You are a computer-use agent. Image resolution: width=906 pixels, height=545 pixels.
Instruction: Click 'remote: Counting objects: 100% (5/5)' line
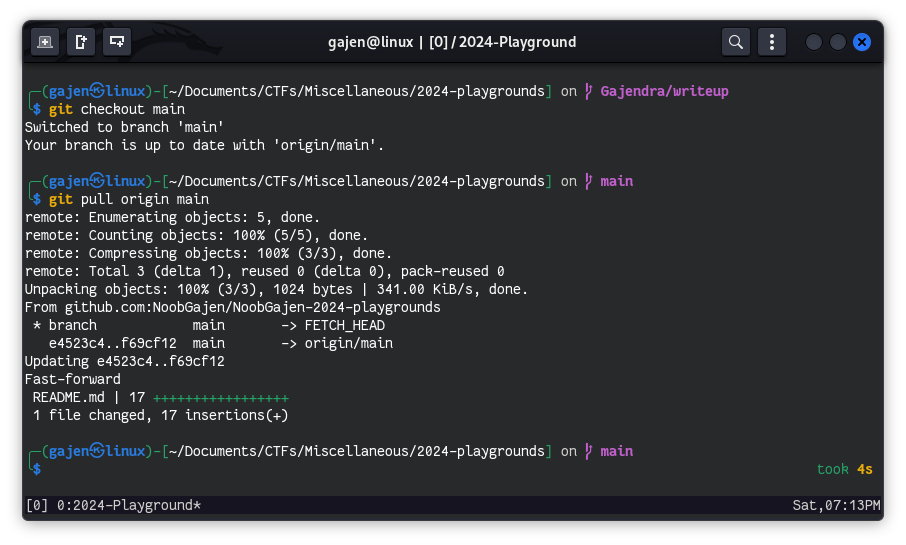(196, 235)
